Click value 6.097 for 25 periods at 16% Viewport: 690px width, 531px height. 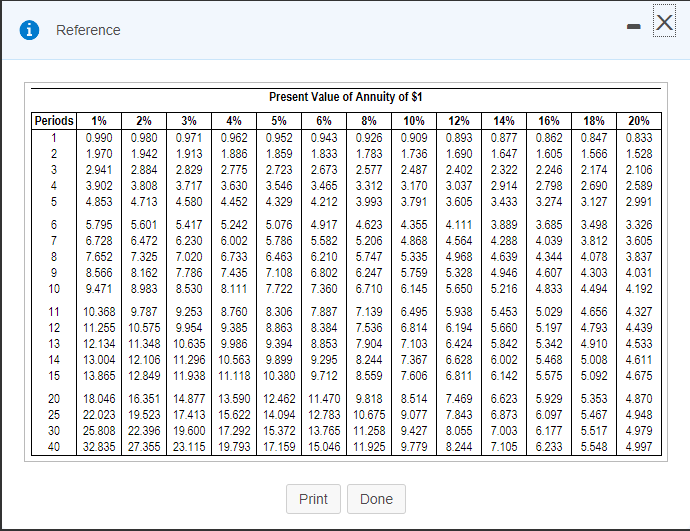[x=549, y=414]
